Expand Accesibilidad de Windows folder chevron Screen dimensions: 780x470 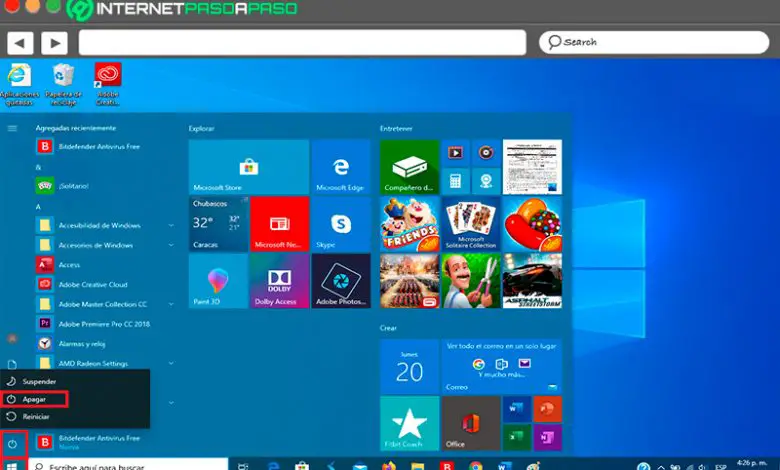point(171,225)
